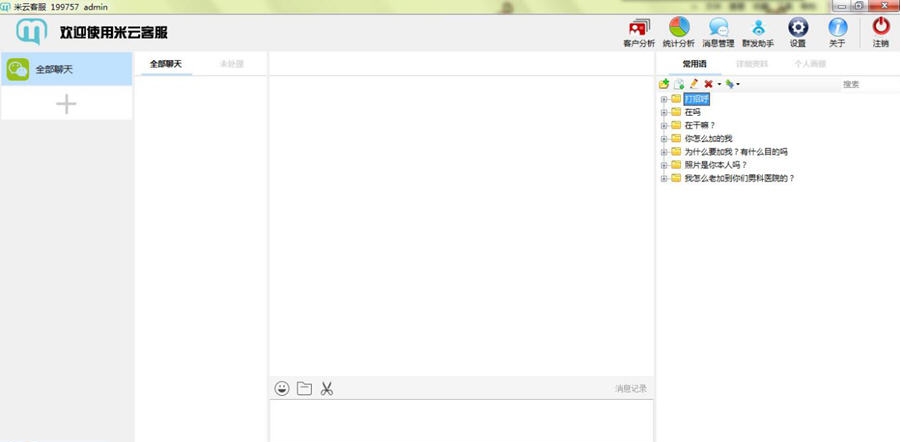The width and height of the screenshot is (901, 442).
Task: Add a new account with plus button
Action: (x=66, y=104)
